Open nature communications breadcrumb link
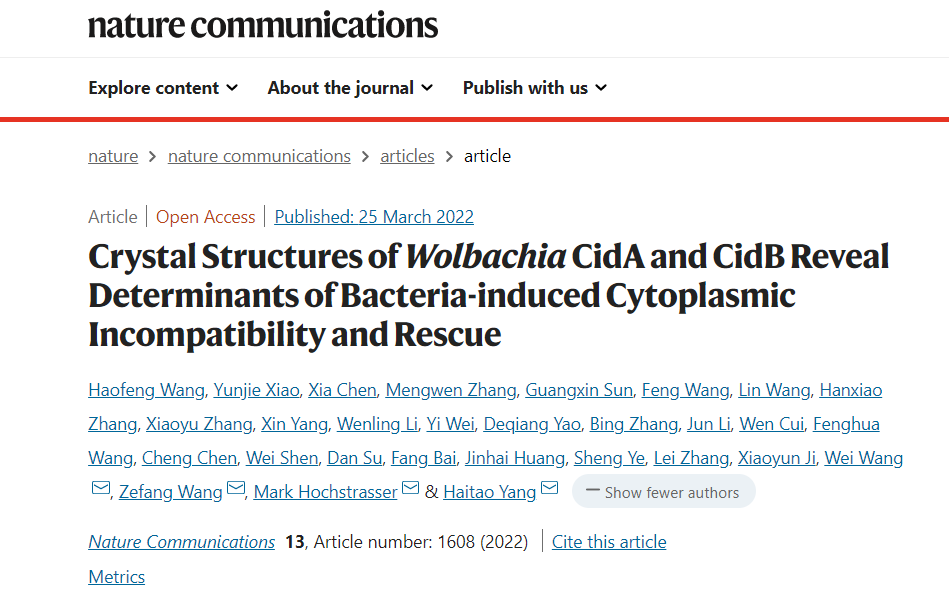The image size is (949, 597). [259, 156]
